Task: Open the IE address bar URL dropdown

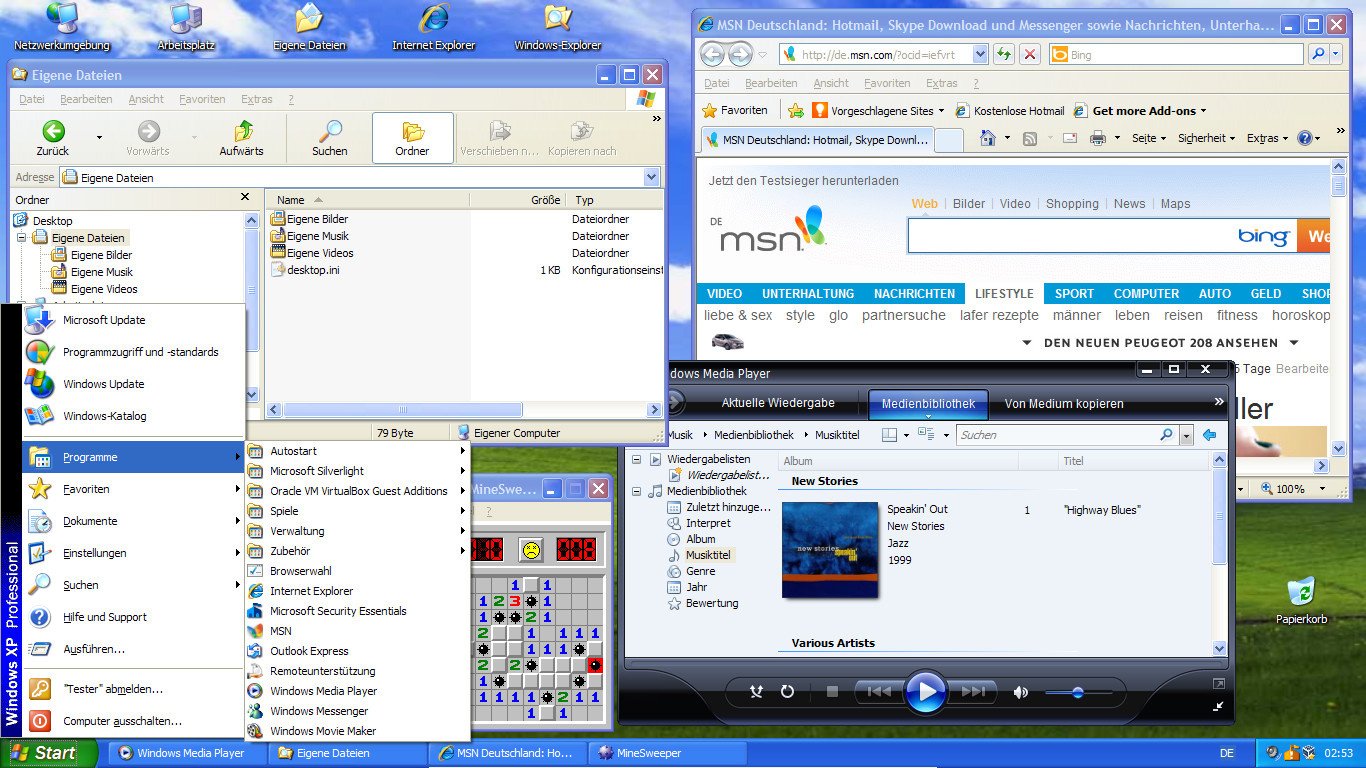Action: [x=980, y=54]
